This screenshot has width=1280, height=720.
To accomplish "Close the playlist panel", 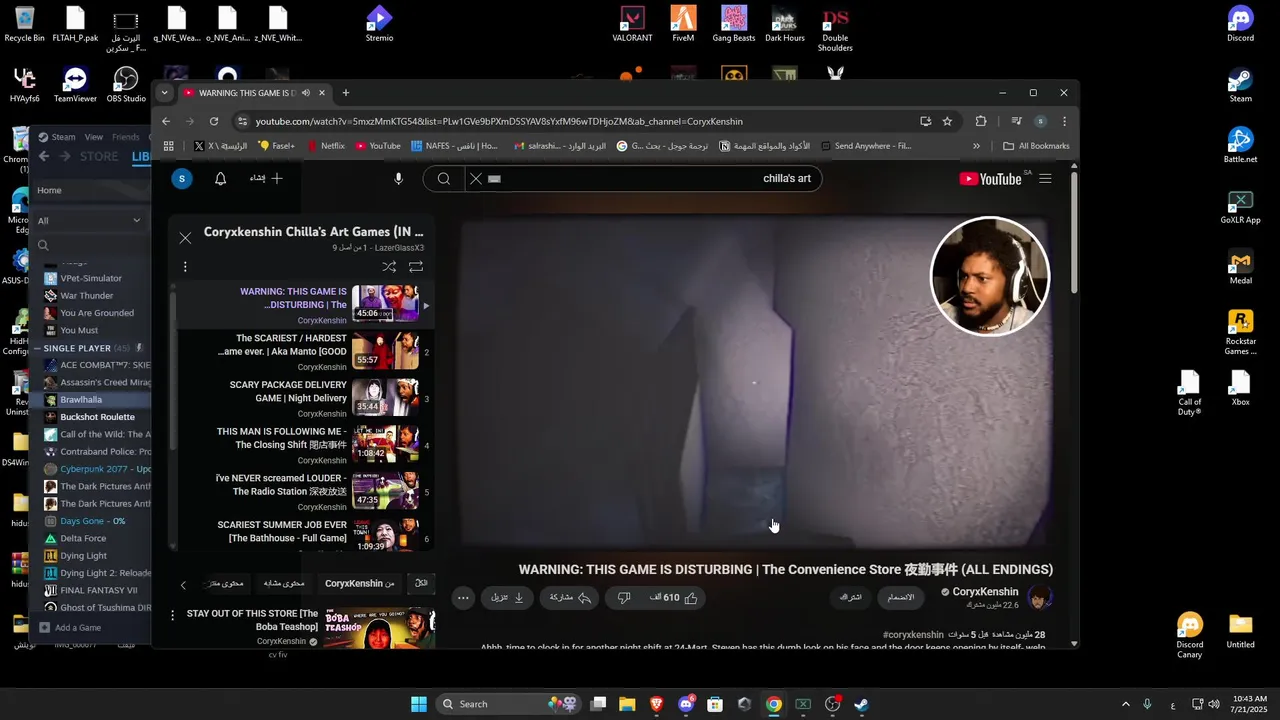I will click(185, 238).
